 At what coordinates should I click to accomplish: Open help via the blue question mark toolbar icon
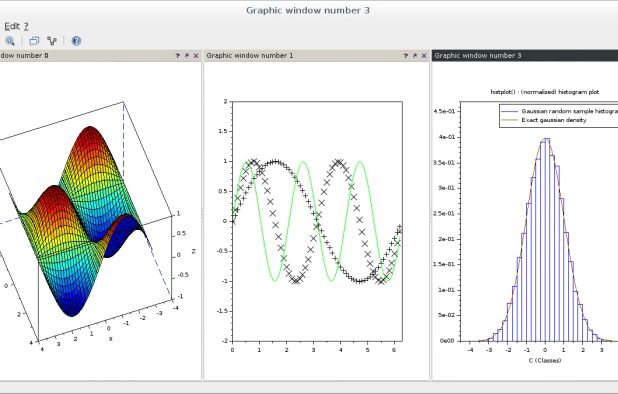click(x=76, y=41)
